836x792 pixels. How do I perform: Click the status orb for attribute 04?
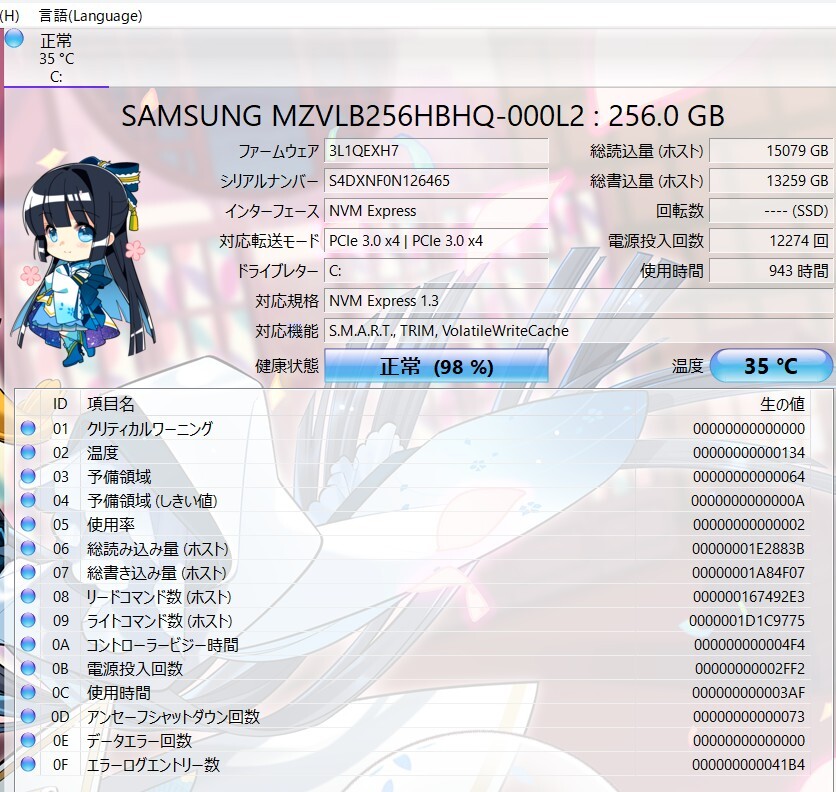pyautogui.click(x=28, y=500)
